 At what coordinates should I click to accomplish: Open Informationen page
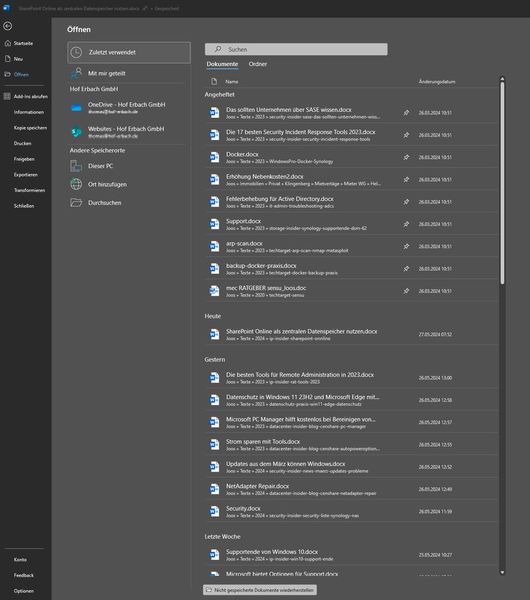point(28,112)
